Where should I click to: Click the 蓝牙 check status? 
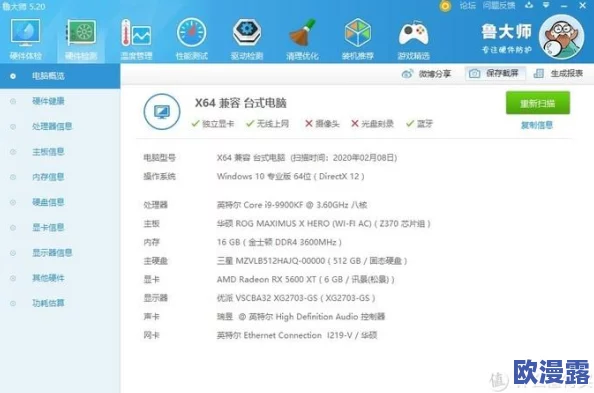point(419,124)
